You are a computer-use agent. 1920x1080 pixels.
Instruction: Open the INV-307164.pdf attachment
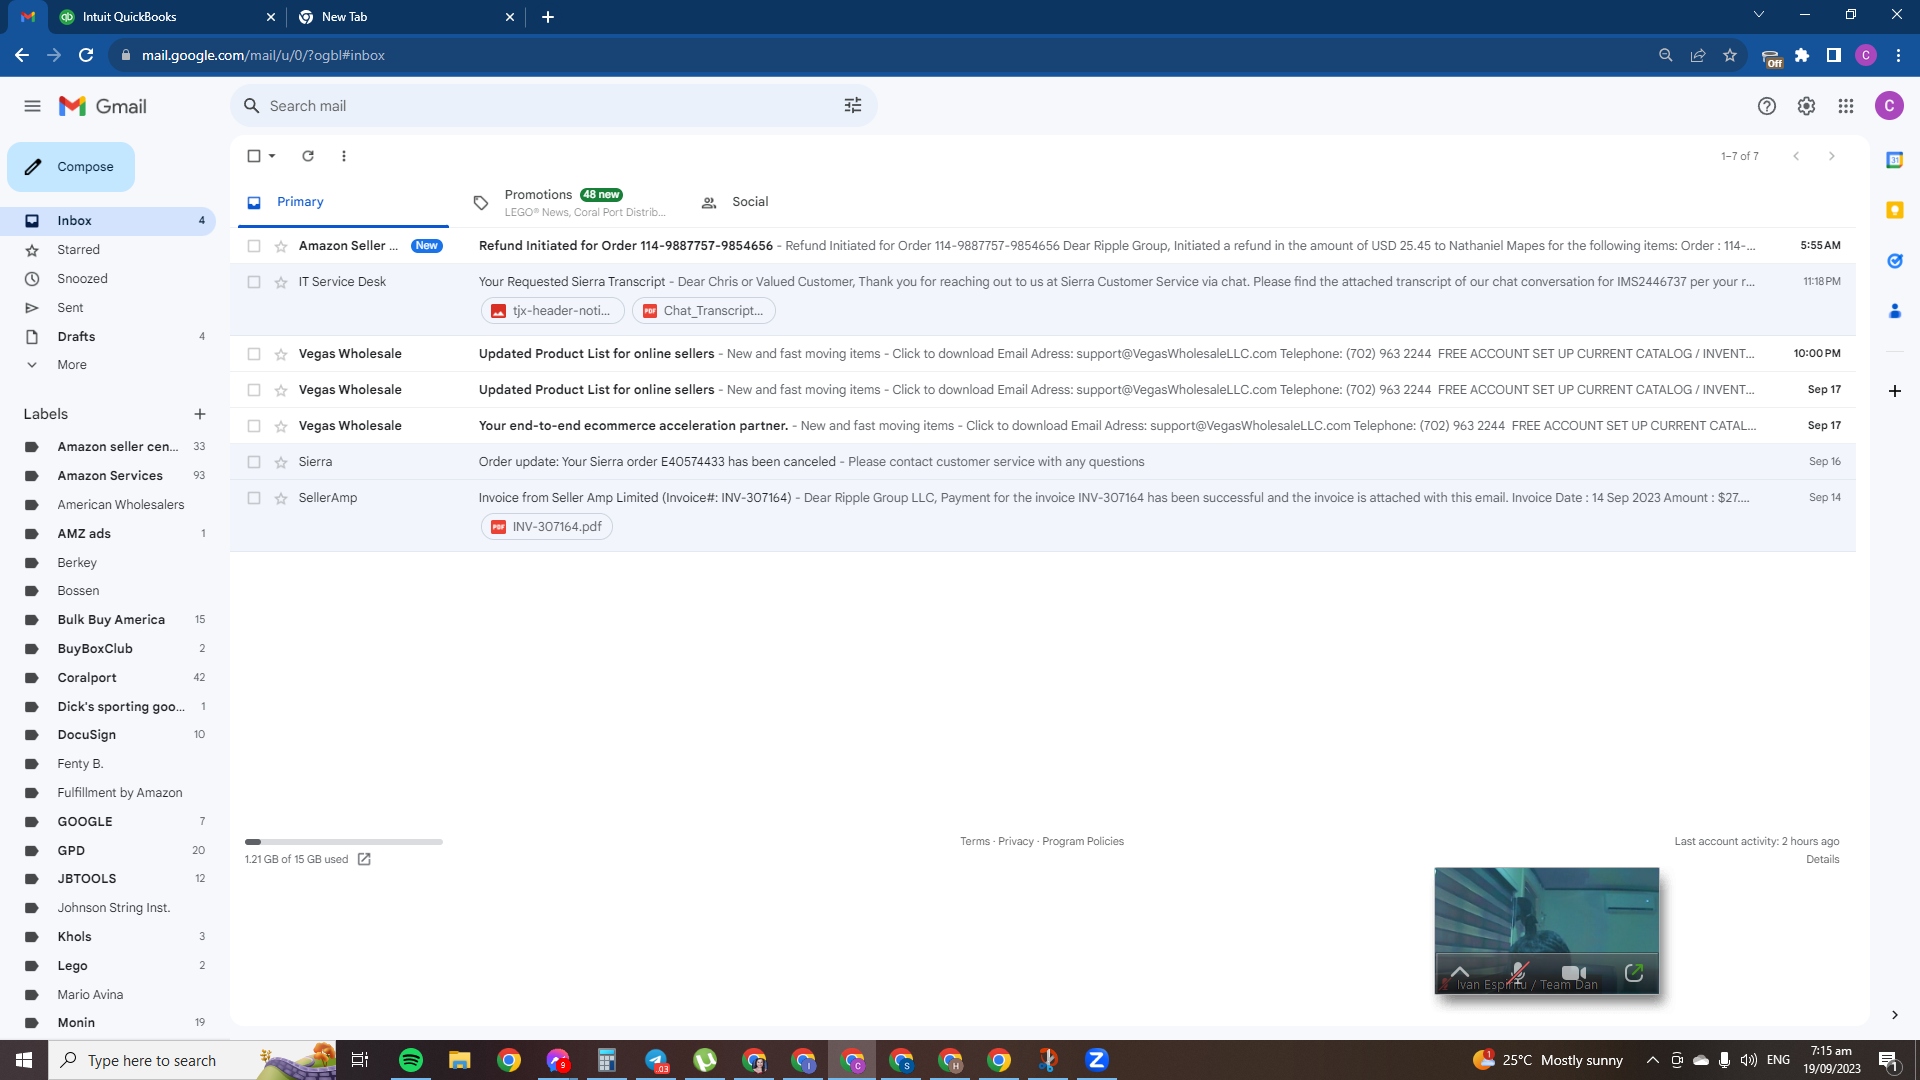(547, 527)
